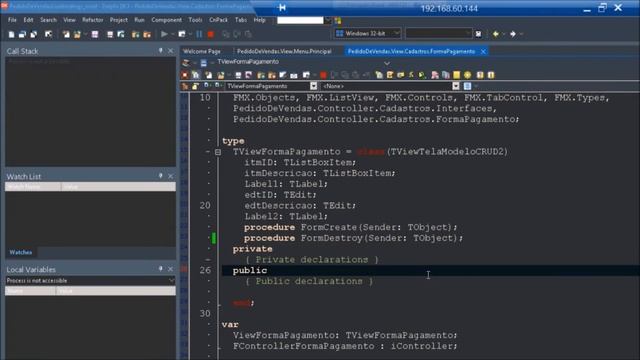Open the Refactor menu
This screenshot has height=360, width=640.
point(93,20)
